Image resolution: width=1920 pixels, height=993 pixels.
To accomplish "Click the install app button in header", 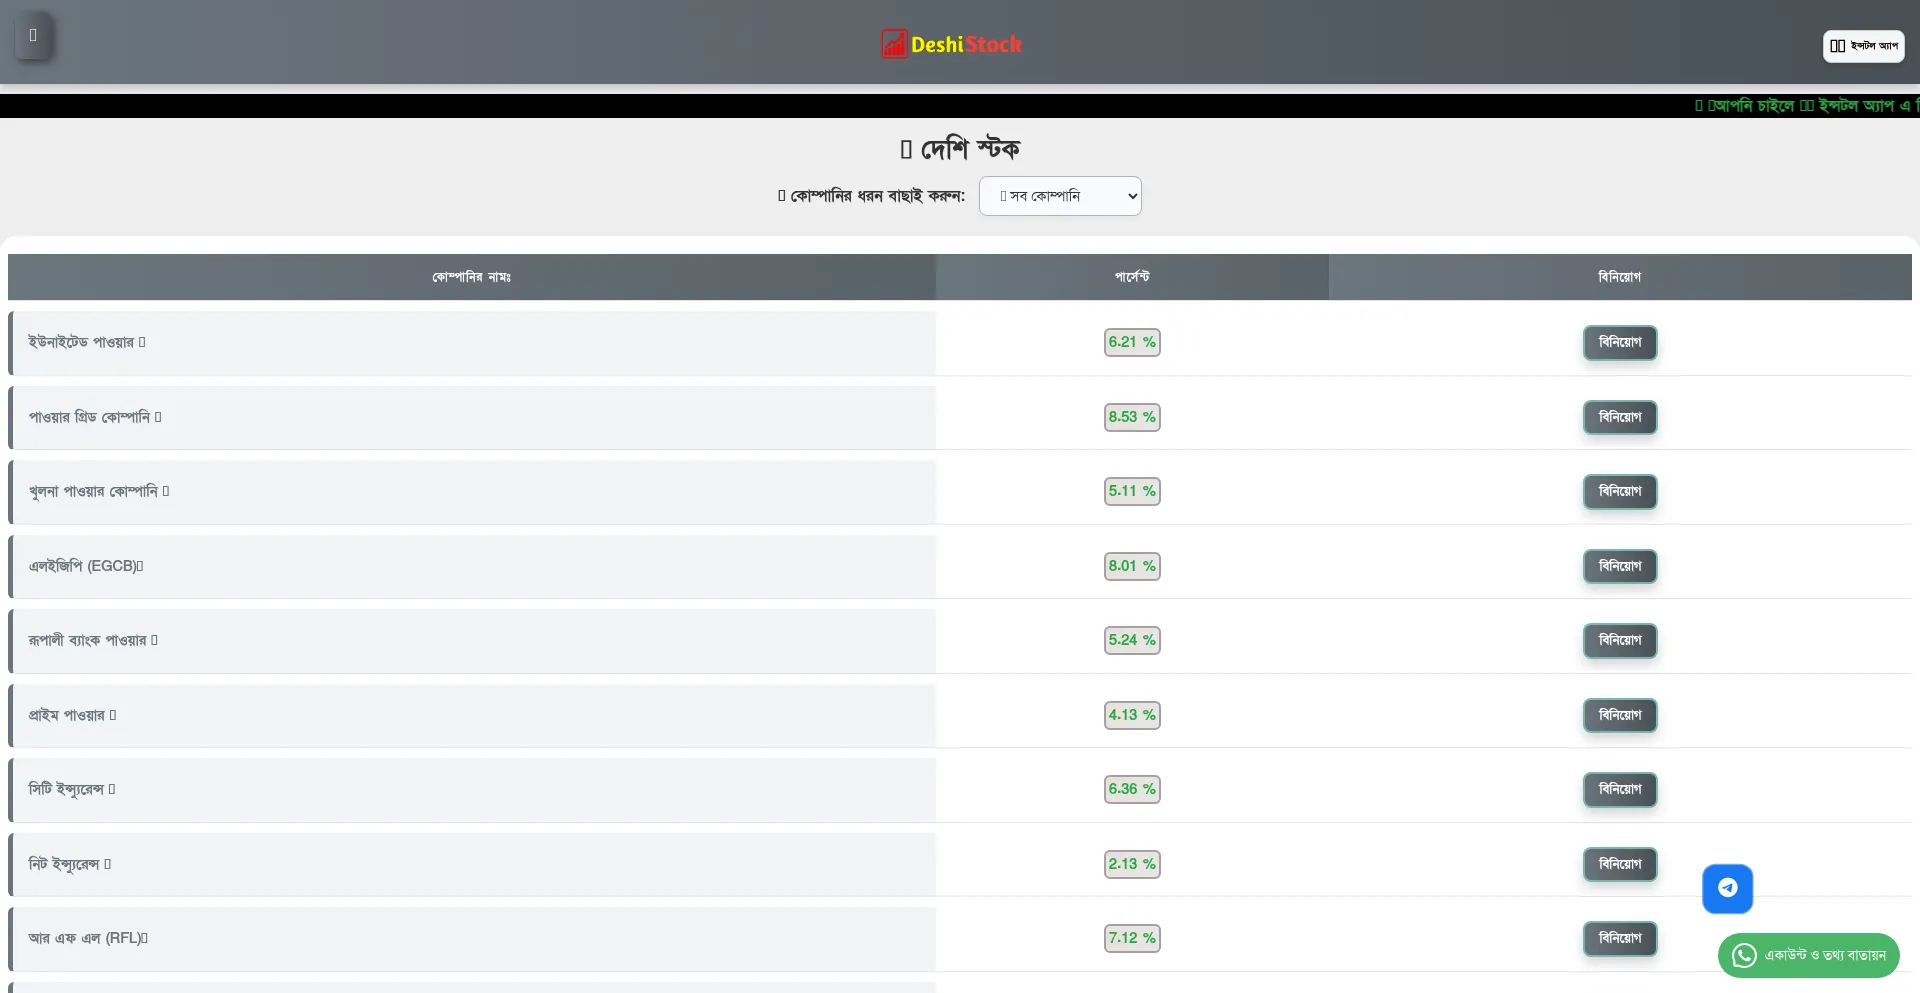I will pyautogui.click(x=1862, y=46).
